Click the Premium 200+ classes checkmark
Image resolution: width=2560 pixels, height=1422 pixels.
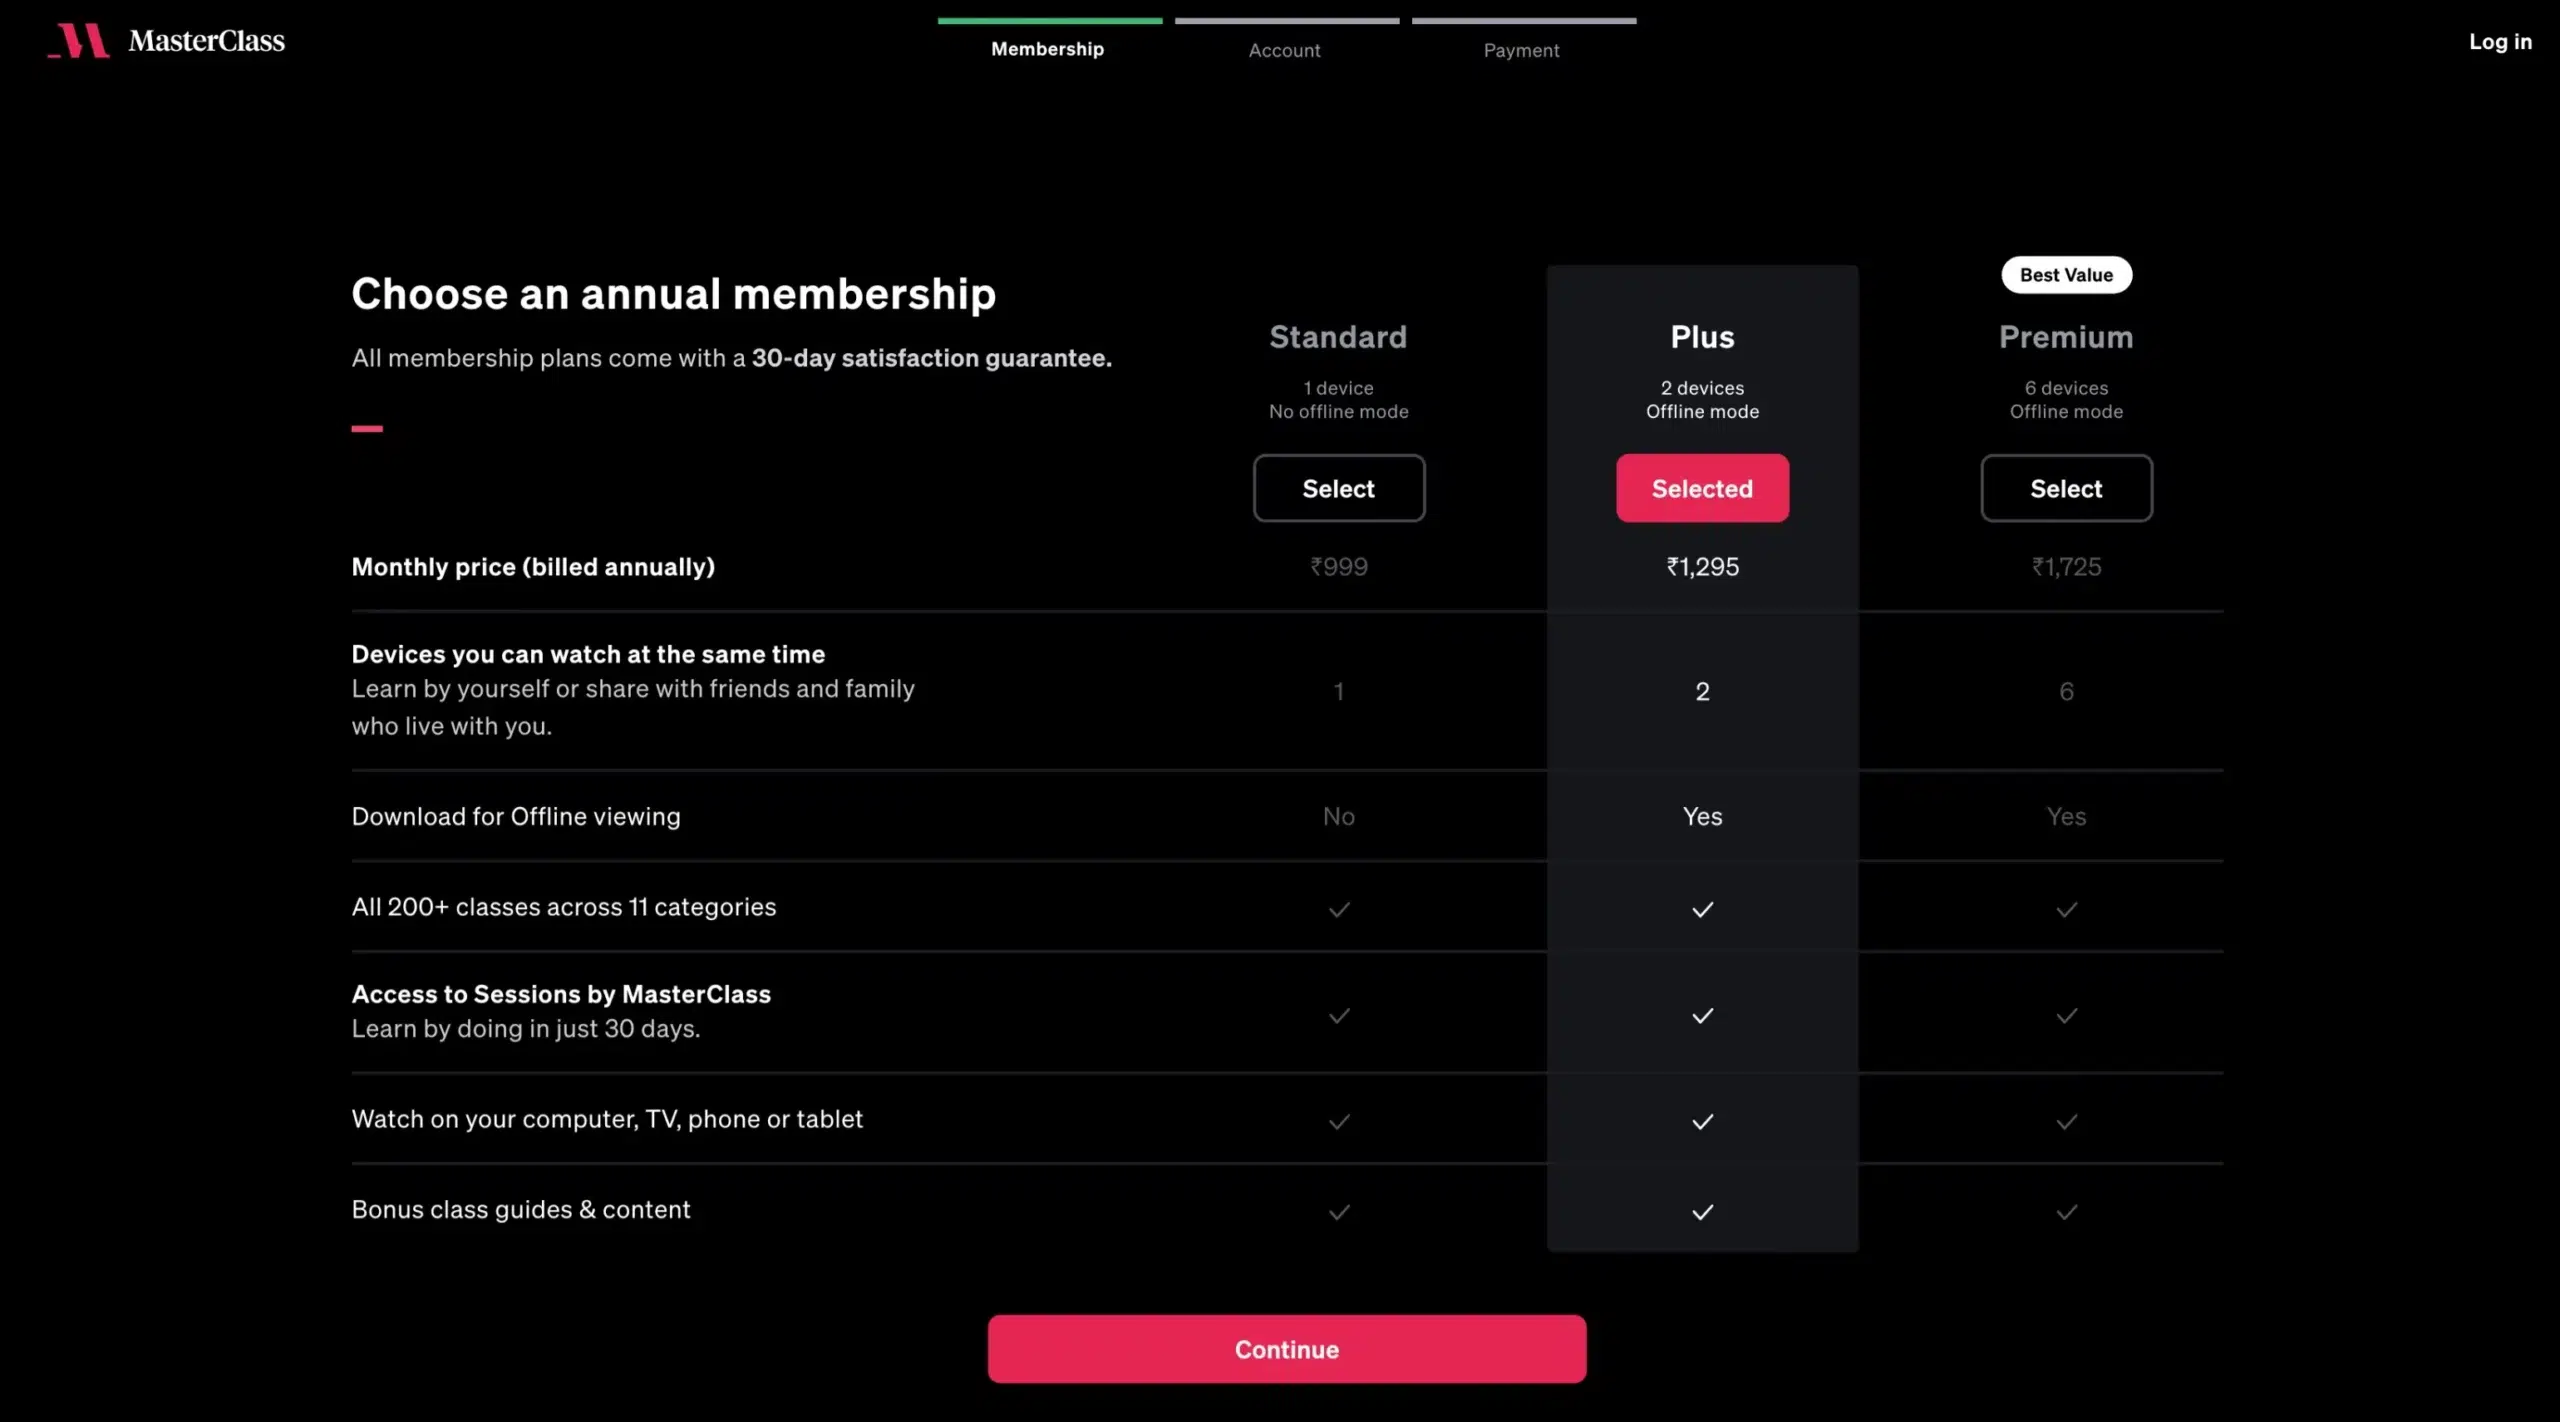pyautogui.click(x=2066, y=910)
